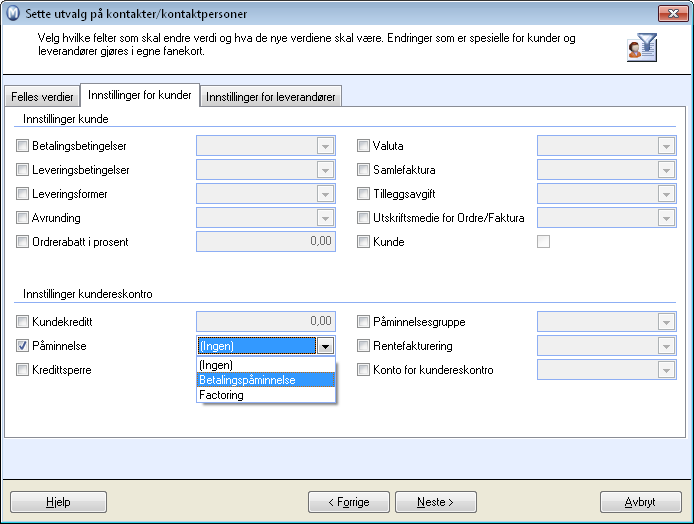Go back with the Forrige button
Image resolution: width=694 pixels, height=524 pixels.
349,502
